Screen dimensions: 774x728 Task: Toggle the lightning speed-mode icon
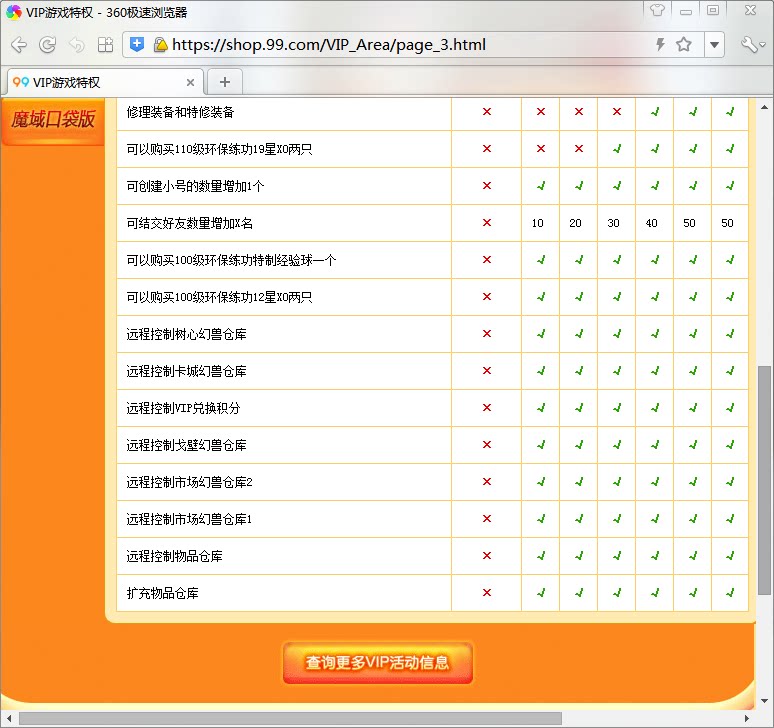pyautogui.click(x=660, y=45)
